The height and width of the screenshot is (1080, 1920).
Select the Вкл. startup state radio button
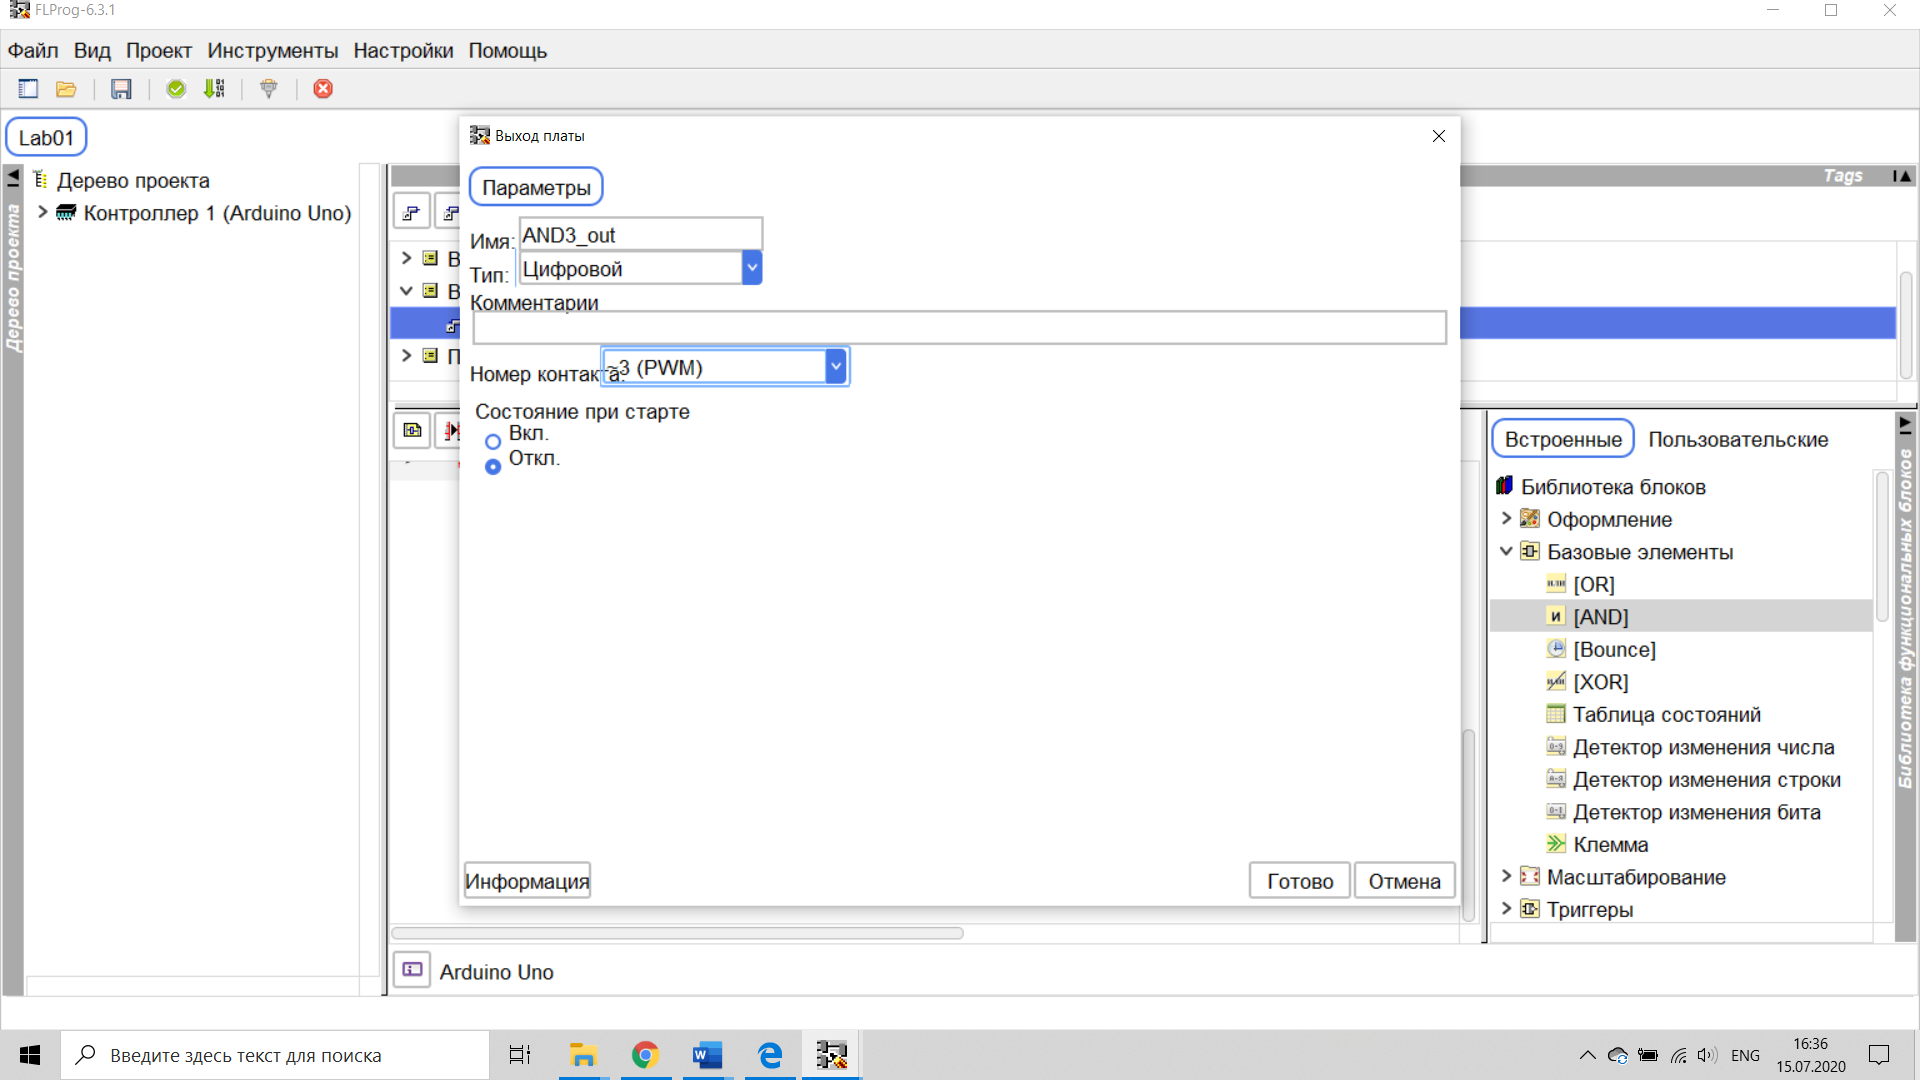493,441
